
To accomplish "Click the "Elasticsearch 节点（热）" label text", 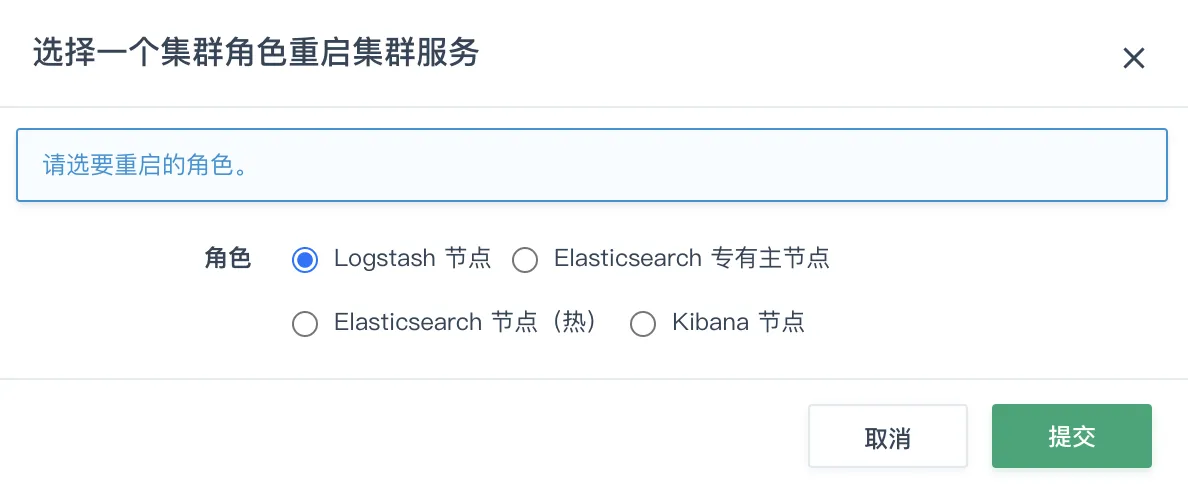I will [x=466, y=323].
